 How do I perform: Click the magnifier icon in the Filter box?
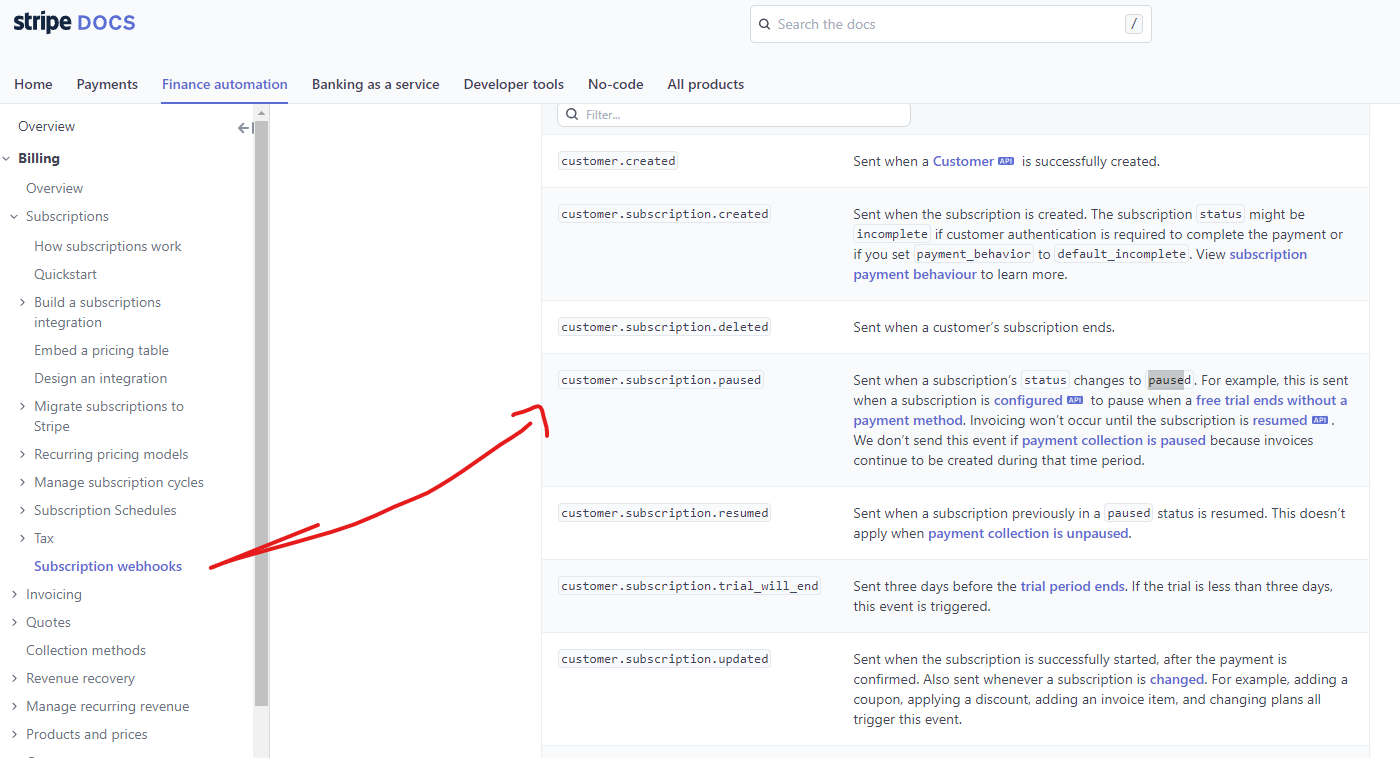click(x=572, y=115)
